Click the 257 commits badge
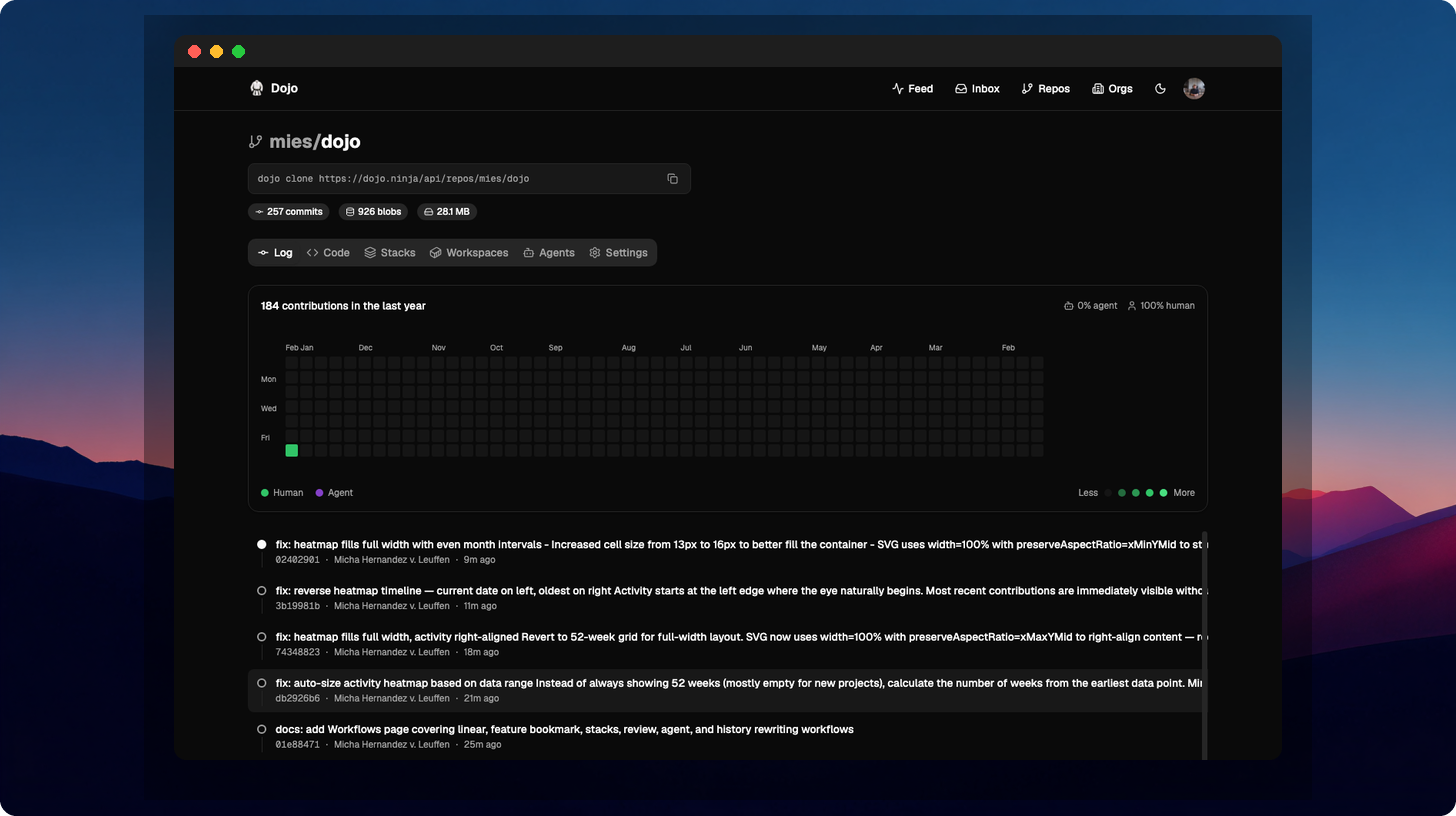 pyautogui.click(x=288, y=211)
